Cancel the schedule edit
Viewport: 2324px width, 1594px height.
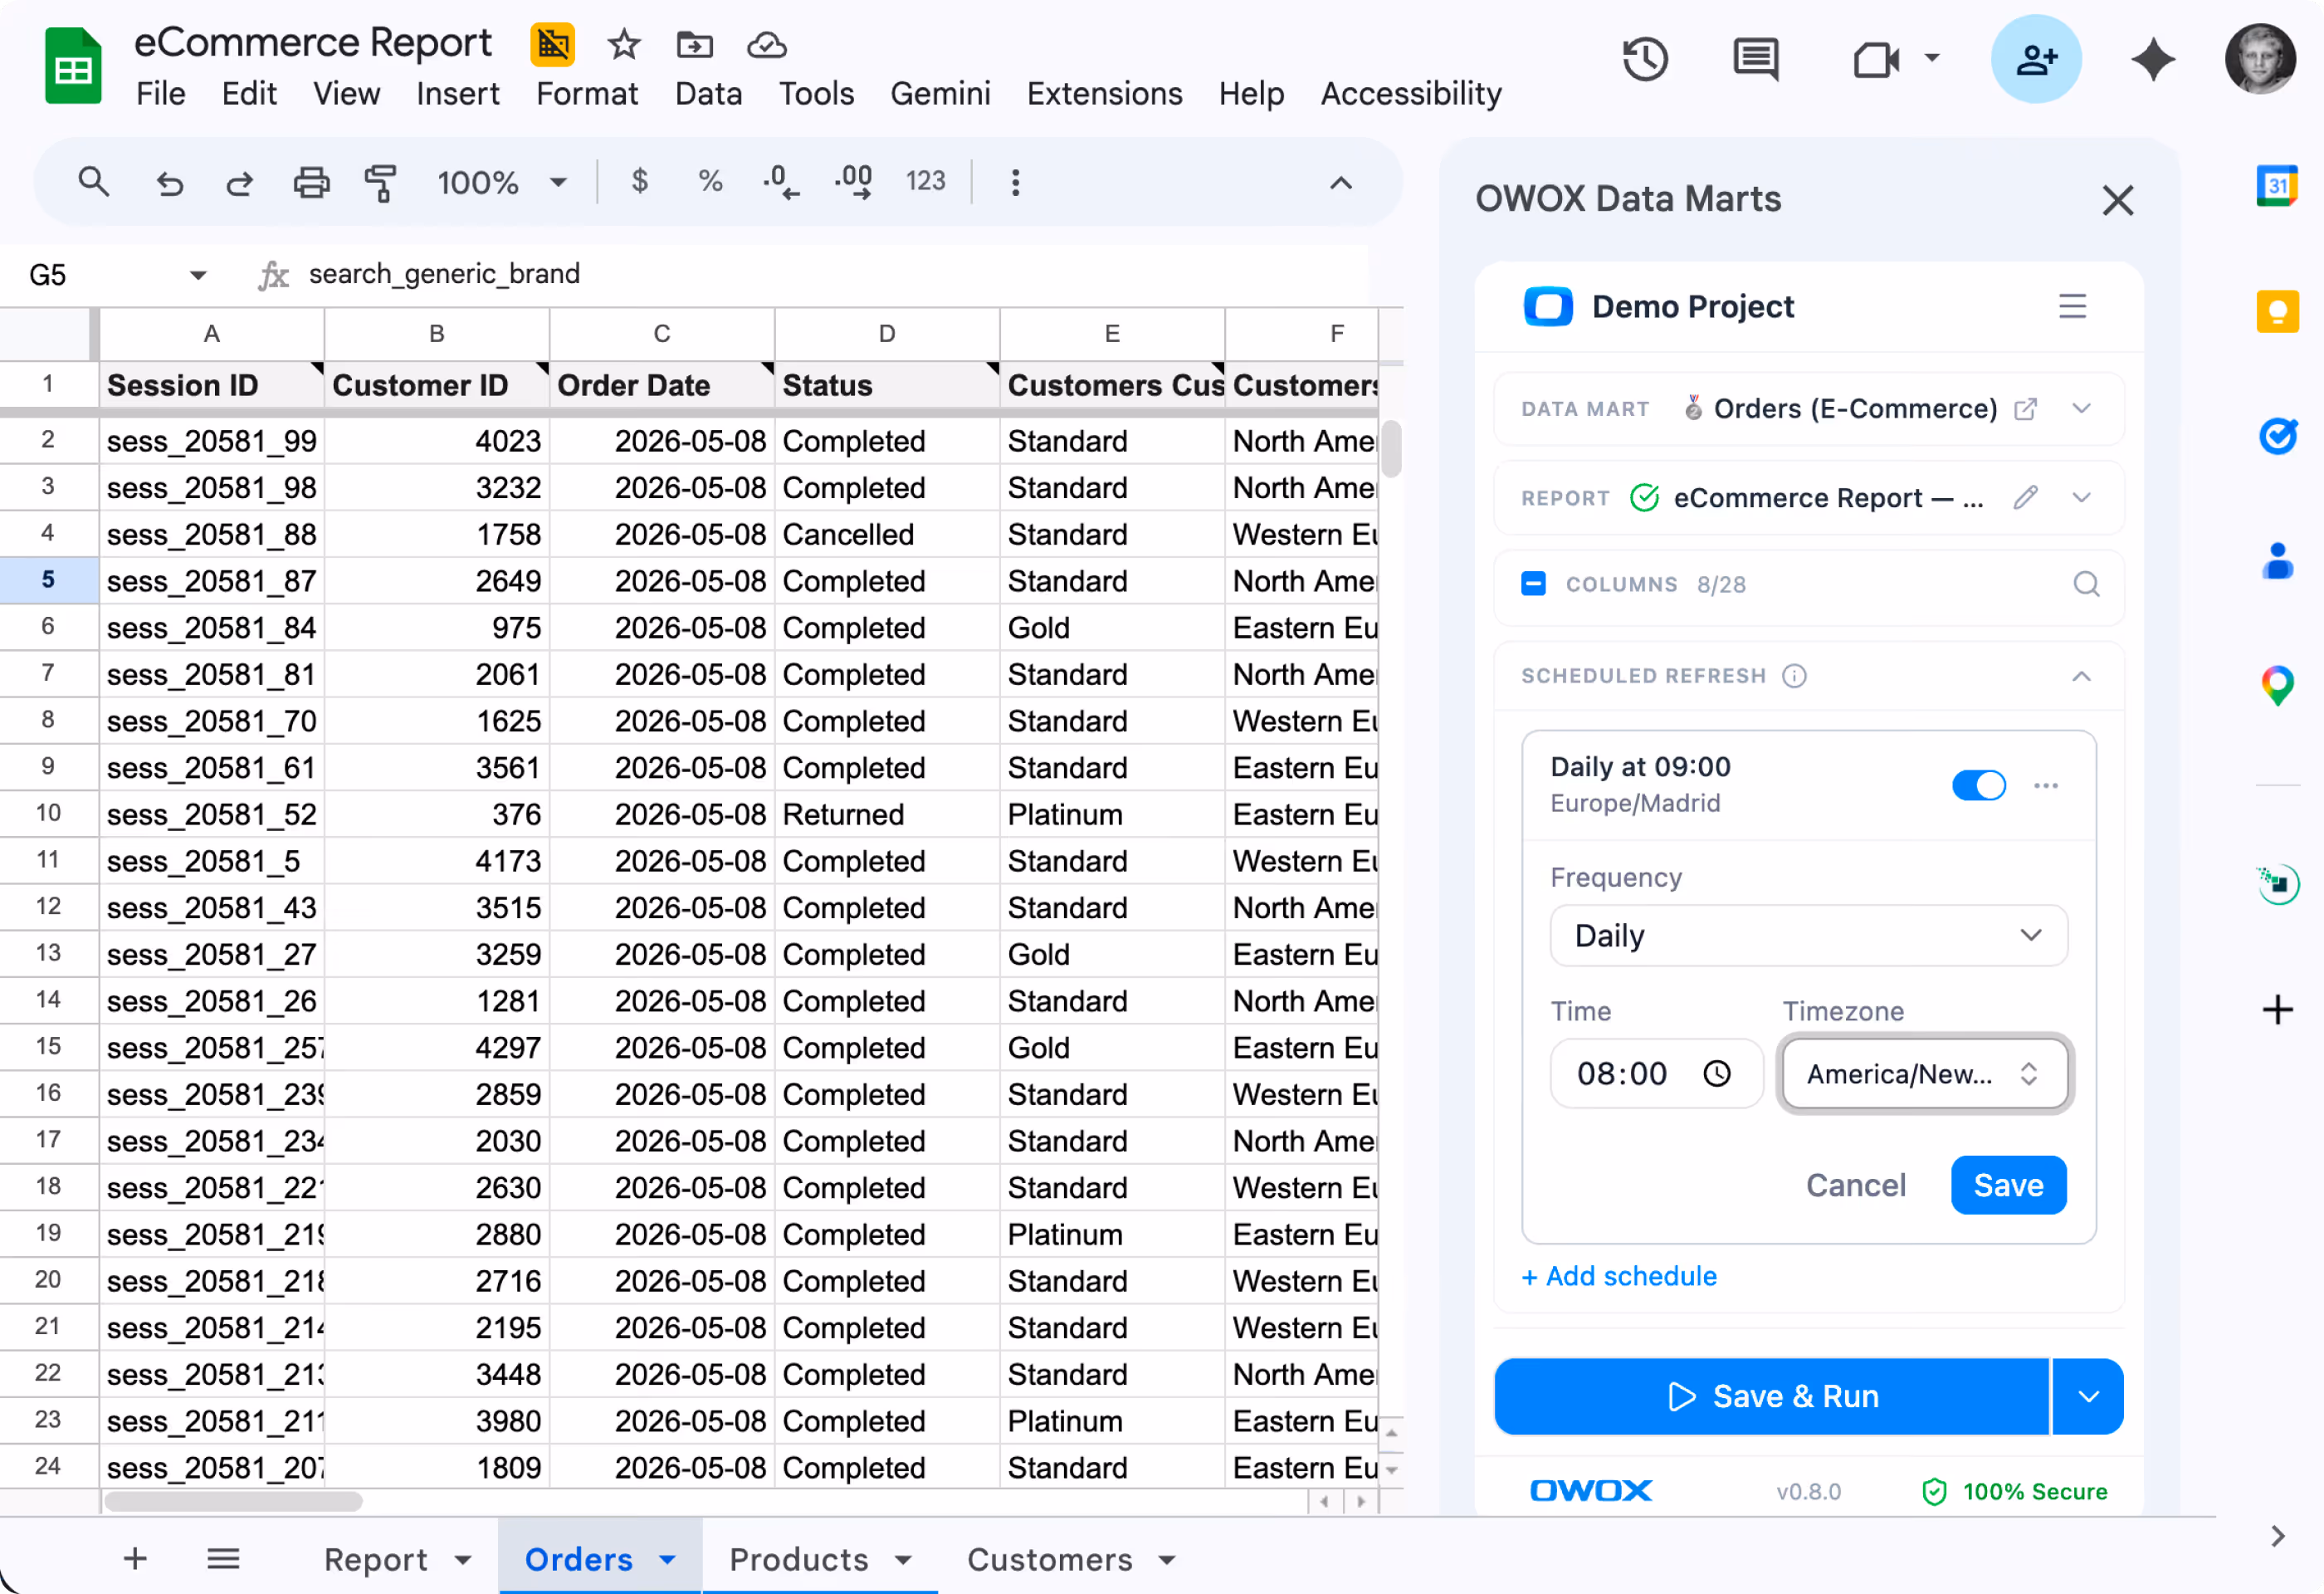pyautogui.click(x=1855, y=1185)
